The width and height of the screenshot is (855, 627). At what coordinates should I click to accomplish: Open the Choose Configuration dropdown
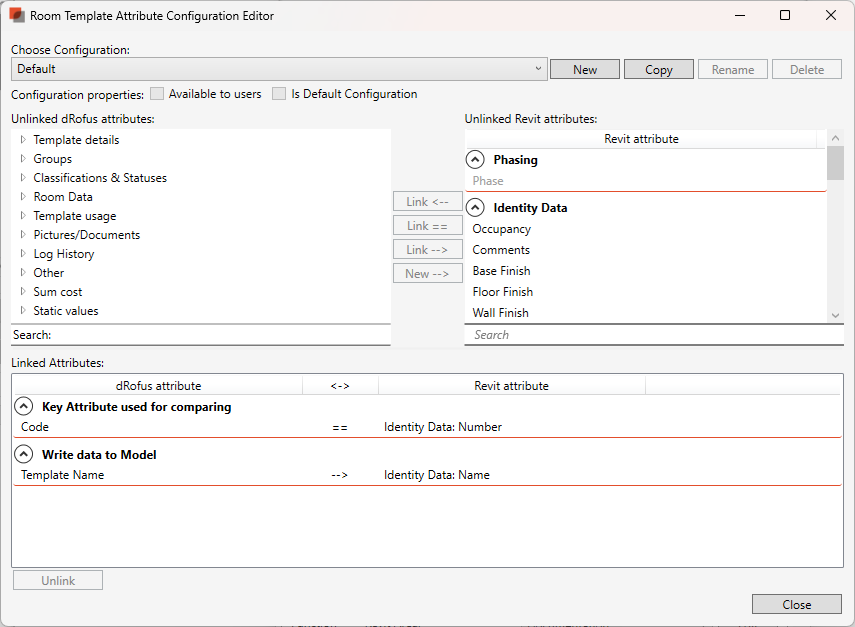click(x=538, y=69)
